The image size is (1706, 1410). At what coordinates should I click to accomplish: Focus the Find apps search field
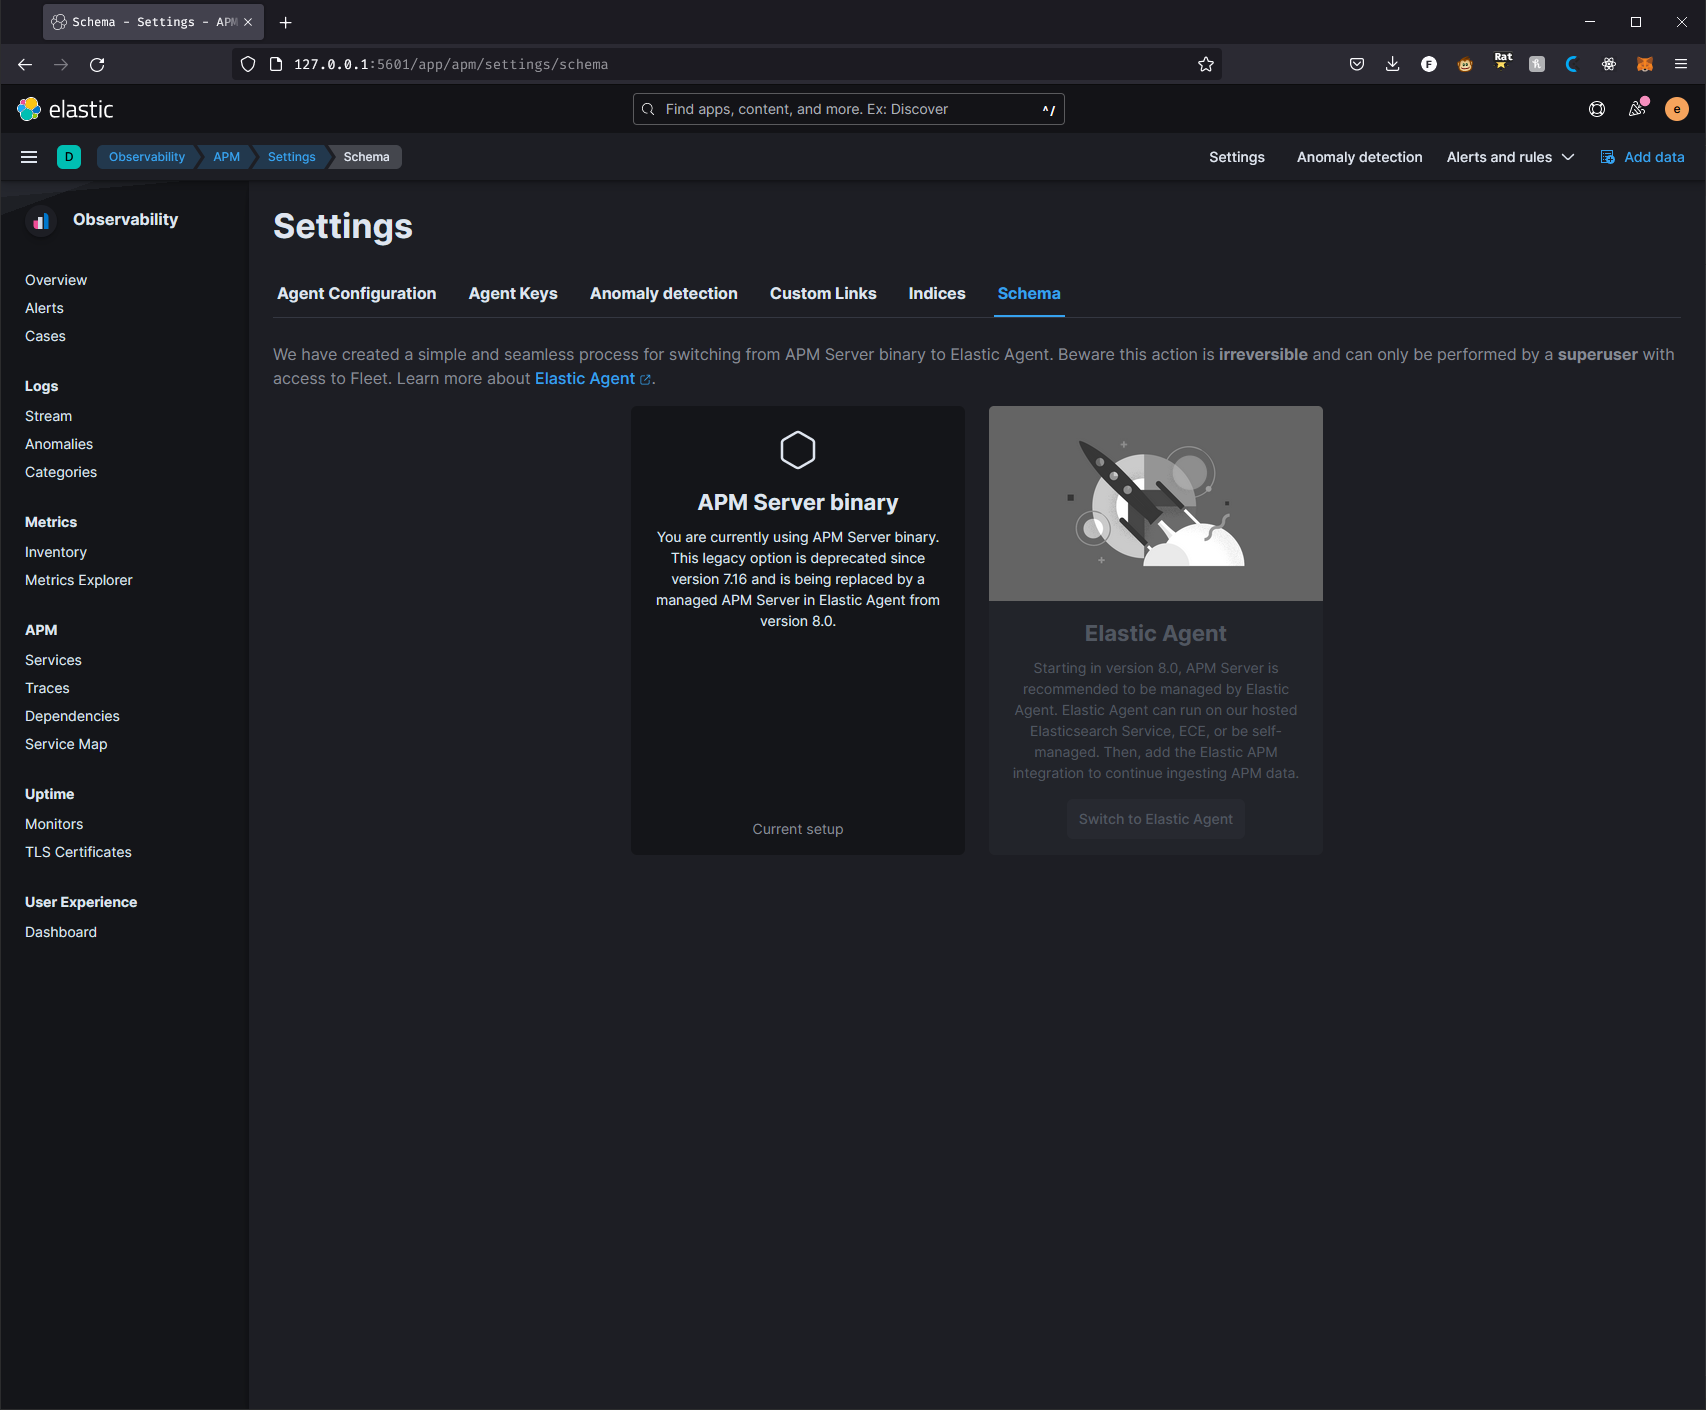(849, 109)
